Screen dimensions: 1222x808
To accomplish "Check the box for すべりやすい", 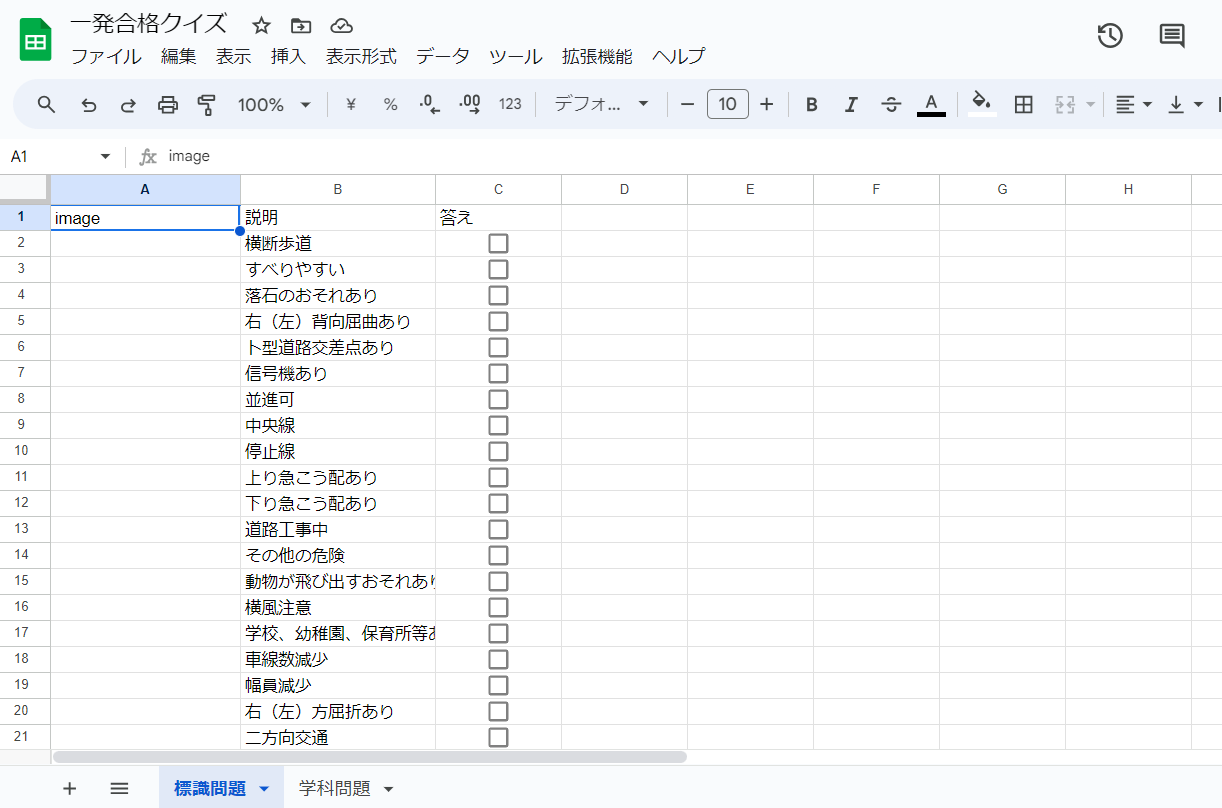I will point(498,269).
